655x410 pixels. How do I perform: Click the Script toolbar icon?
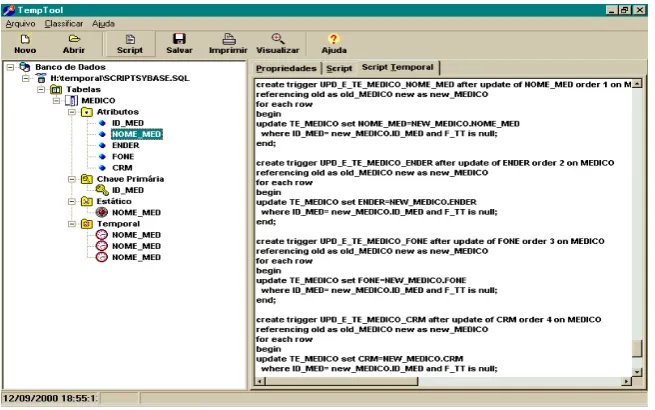click(x=130, y=39)
